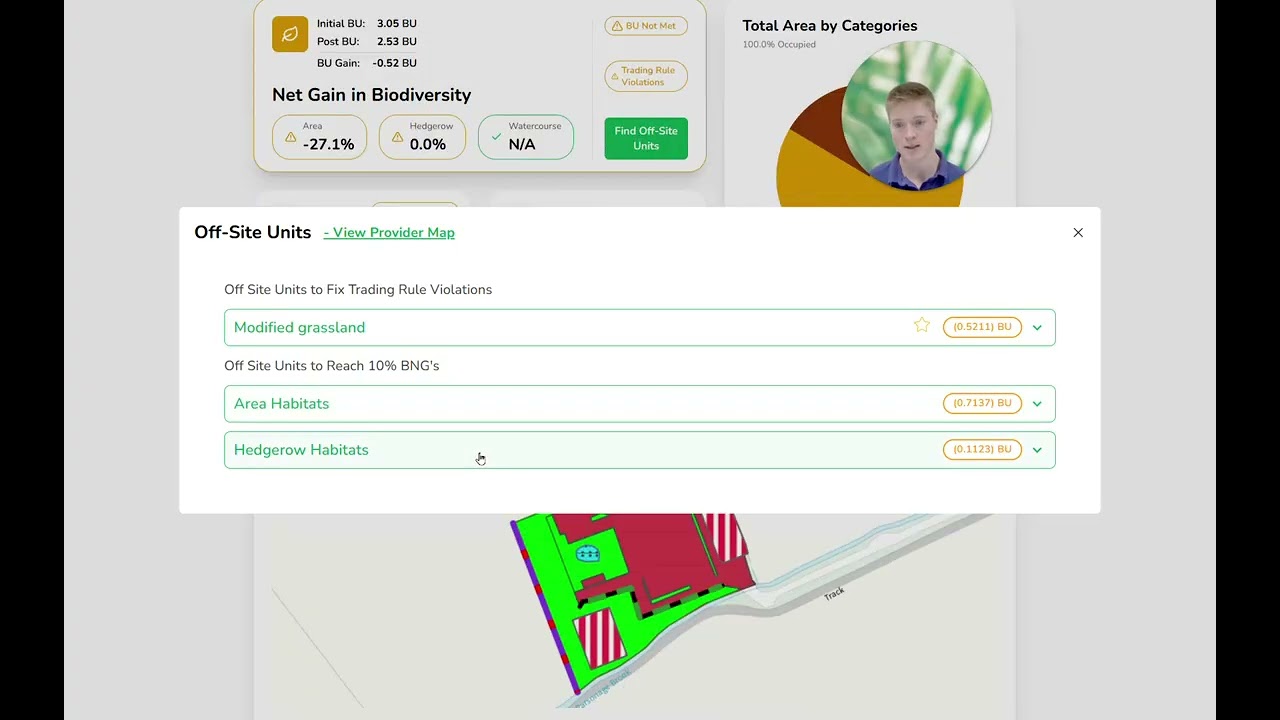1280x720 pixels.
Task: Click the Area warning triangle icon
Action: [x=291, y=137]
